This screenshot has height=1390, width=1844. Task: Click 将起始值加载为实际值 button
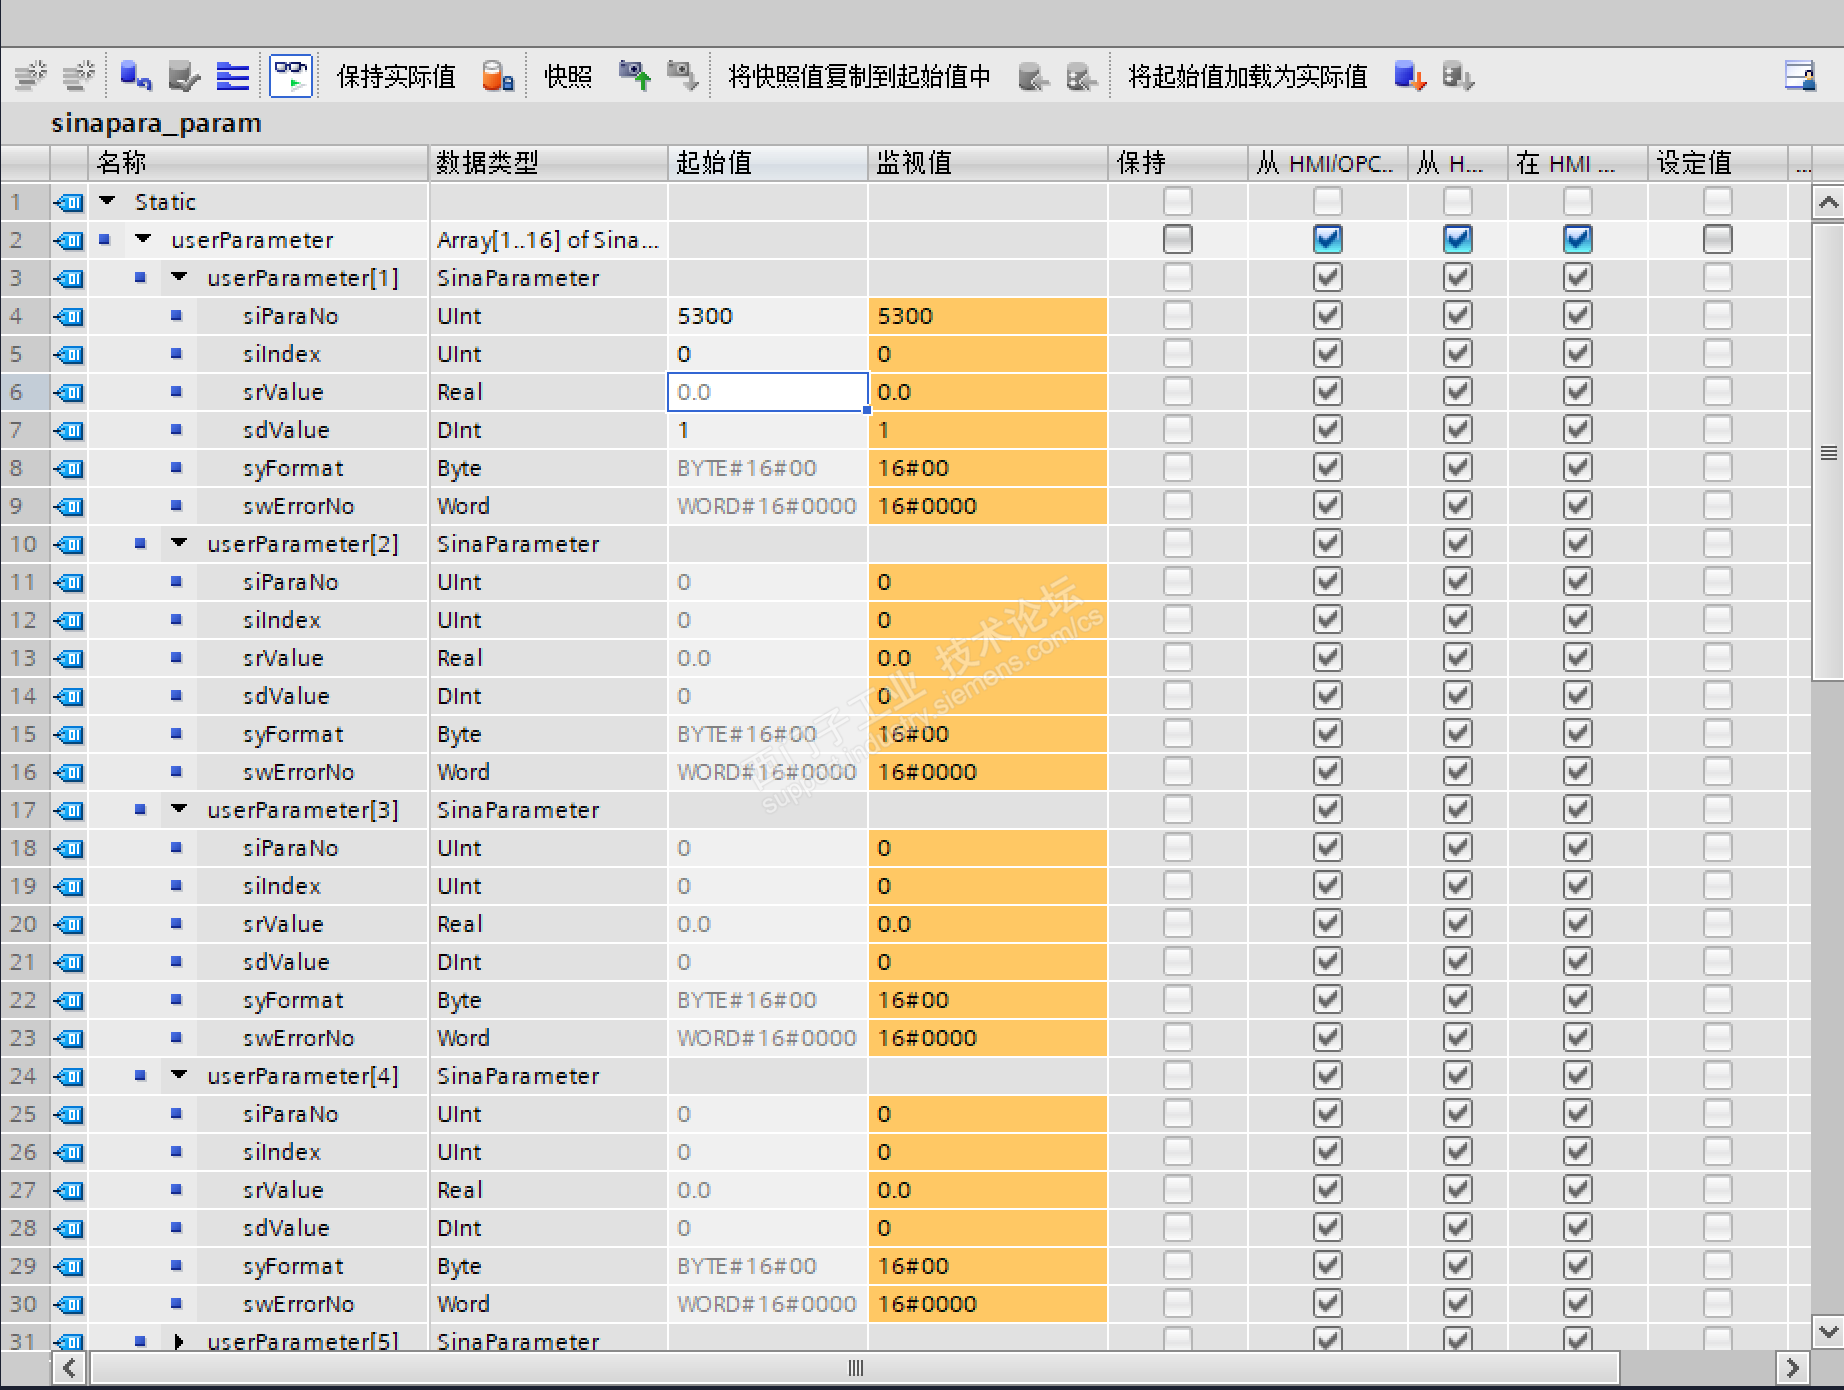[1248, 77]
